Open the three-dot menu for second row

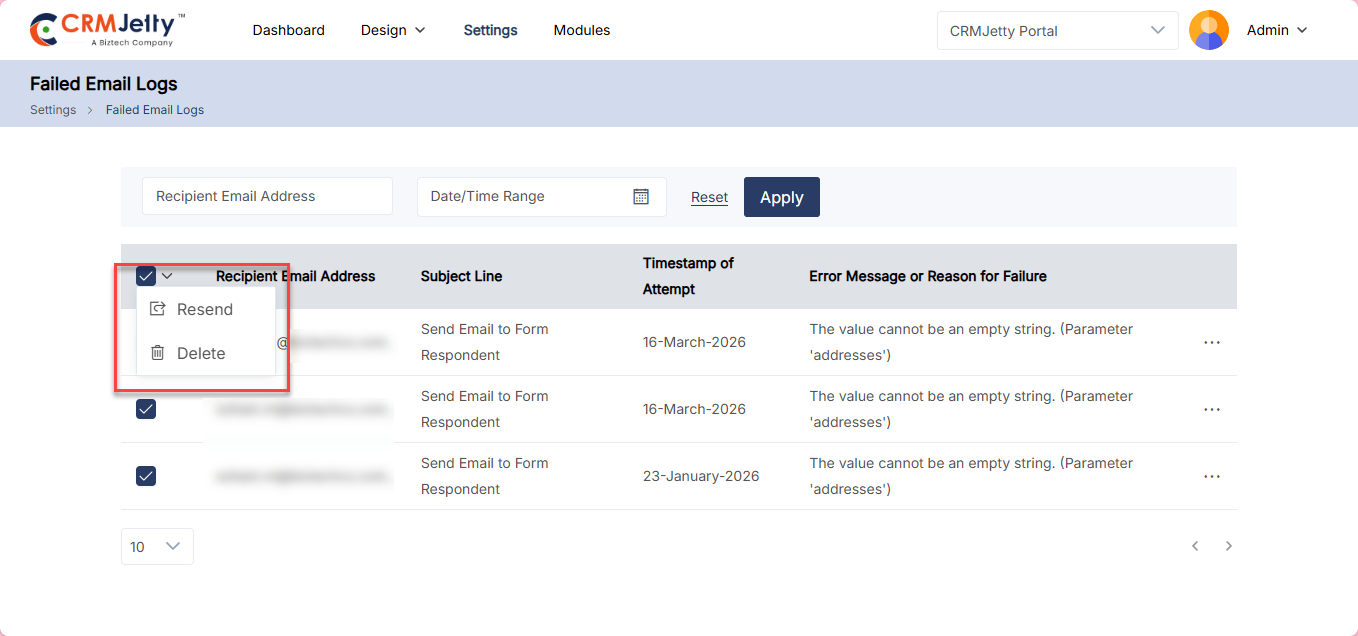click(x=1212, y=409)
